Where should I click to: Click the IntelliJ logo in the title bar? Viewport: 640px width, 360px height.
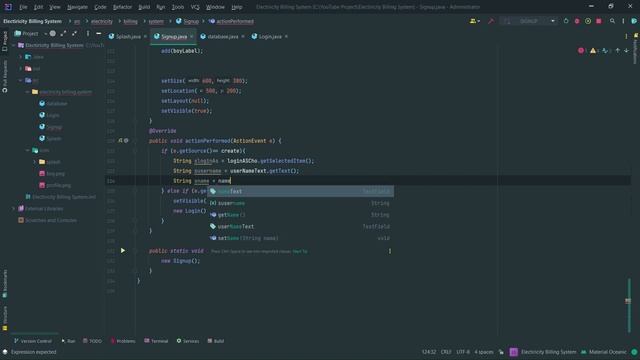(x=8, y=7)
